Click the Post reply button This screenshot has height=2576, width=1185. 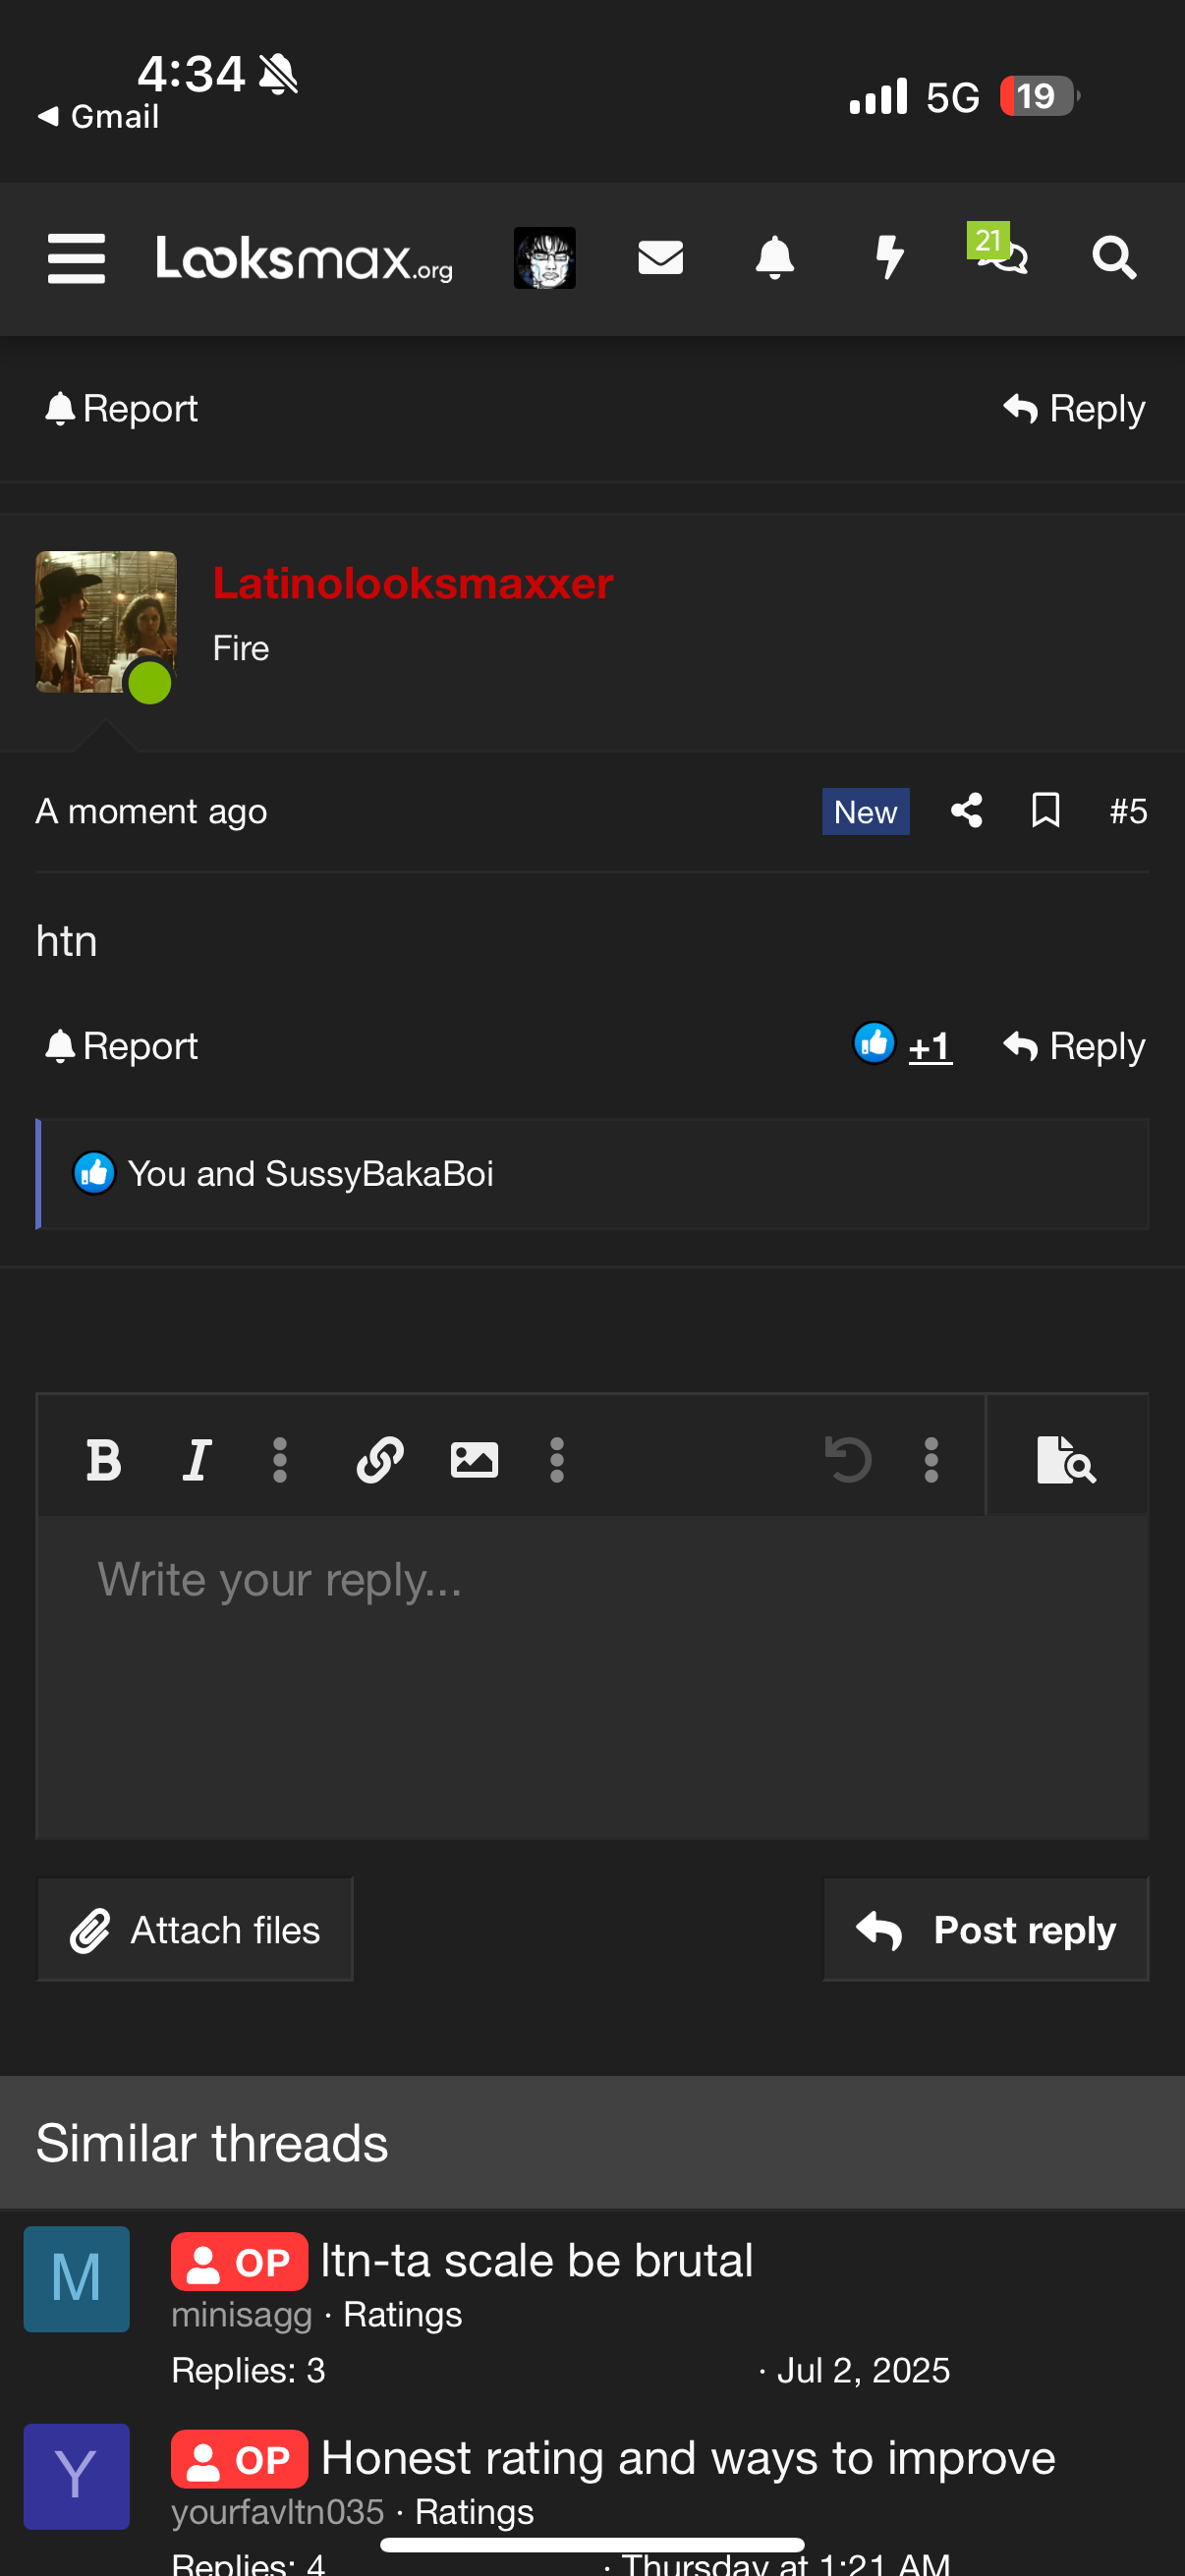(x=985, y=1929)
